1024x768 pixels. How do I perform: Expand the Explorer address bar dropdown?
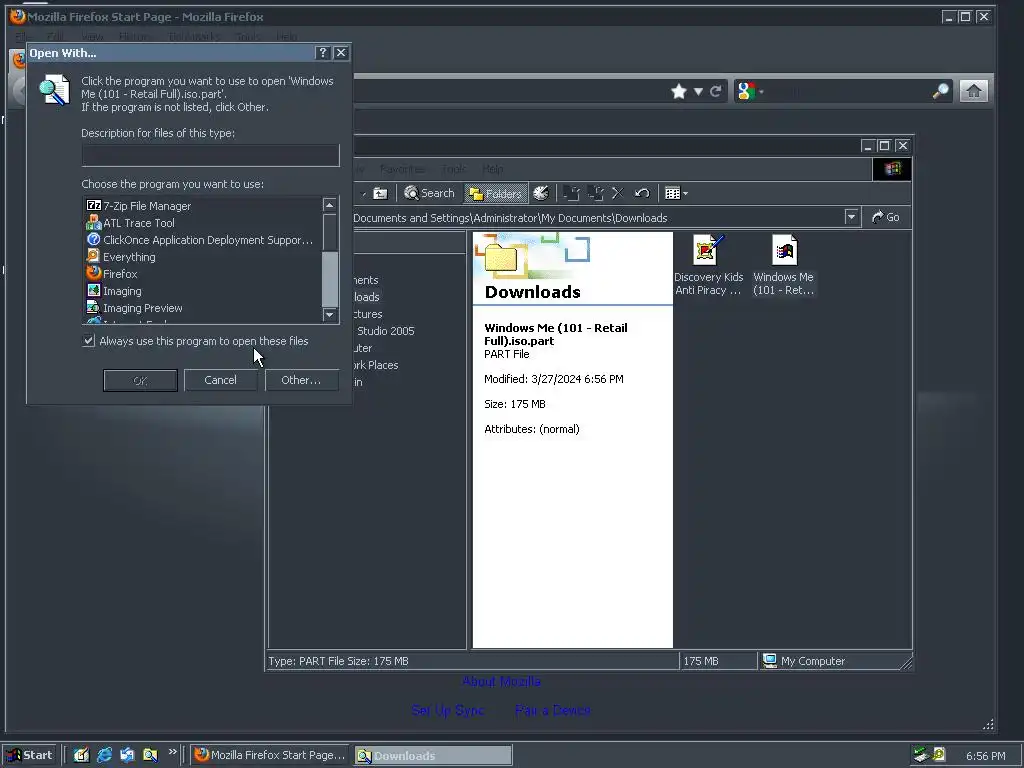(851, 217)
